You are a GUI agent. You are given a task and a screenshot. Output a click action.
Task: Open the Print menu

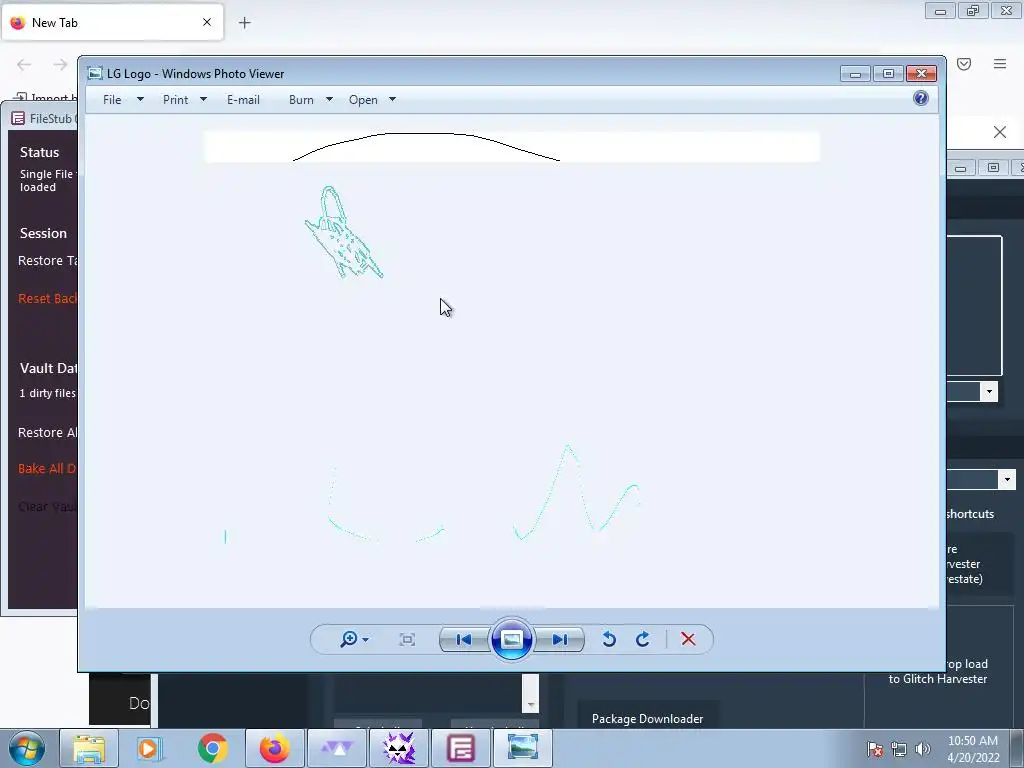pyautogui.click(x=176, y=100)
